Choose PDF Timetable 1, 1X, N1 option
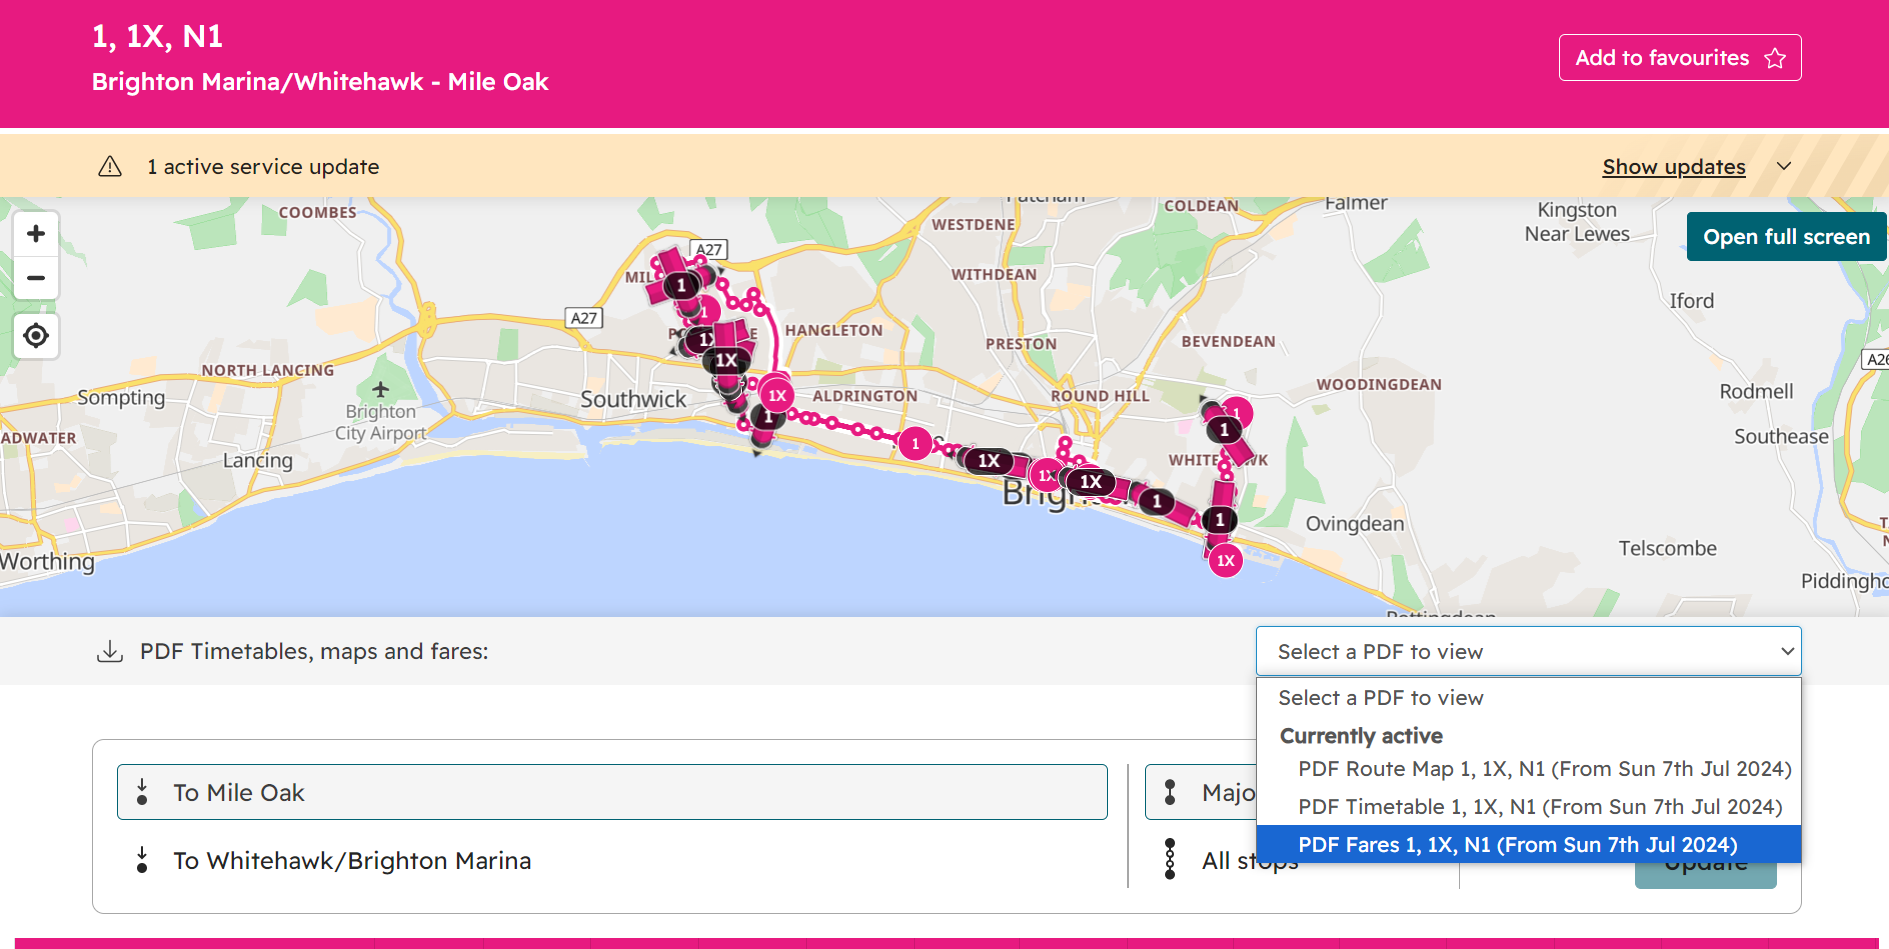1889x949 pixels. click(1539, 807)
